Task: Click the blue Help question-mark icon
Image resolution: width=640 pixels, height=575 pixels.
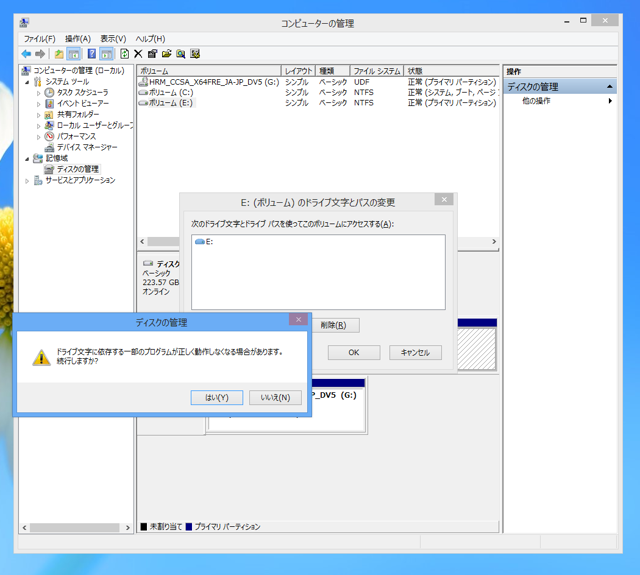Action: click(92, 54)
